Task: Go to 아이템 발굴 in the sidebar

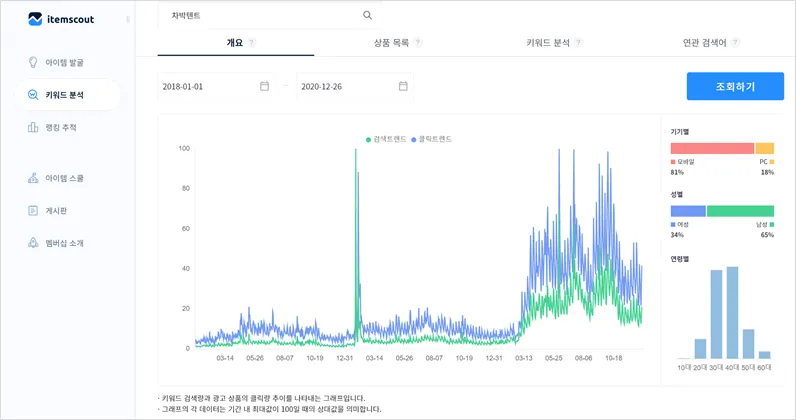Action: (x=64, y=62)
